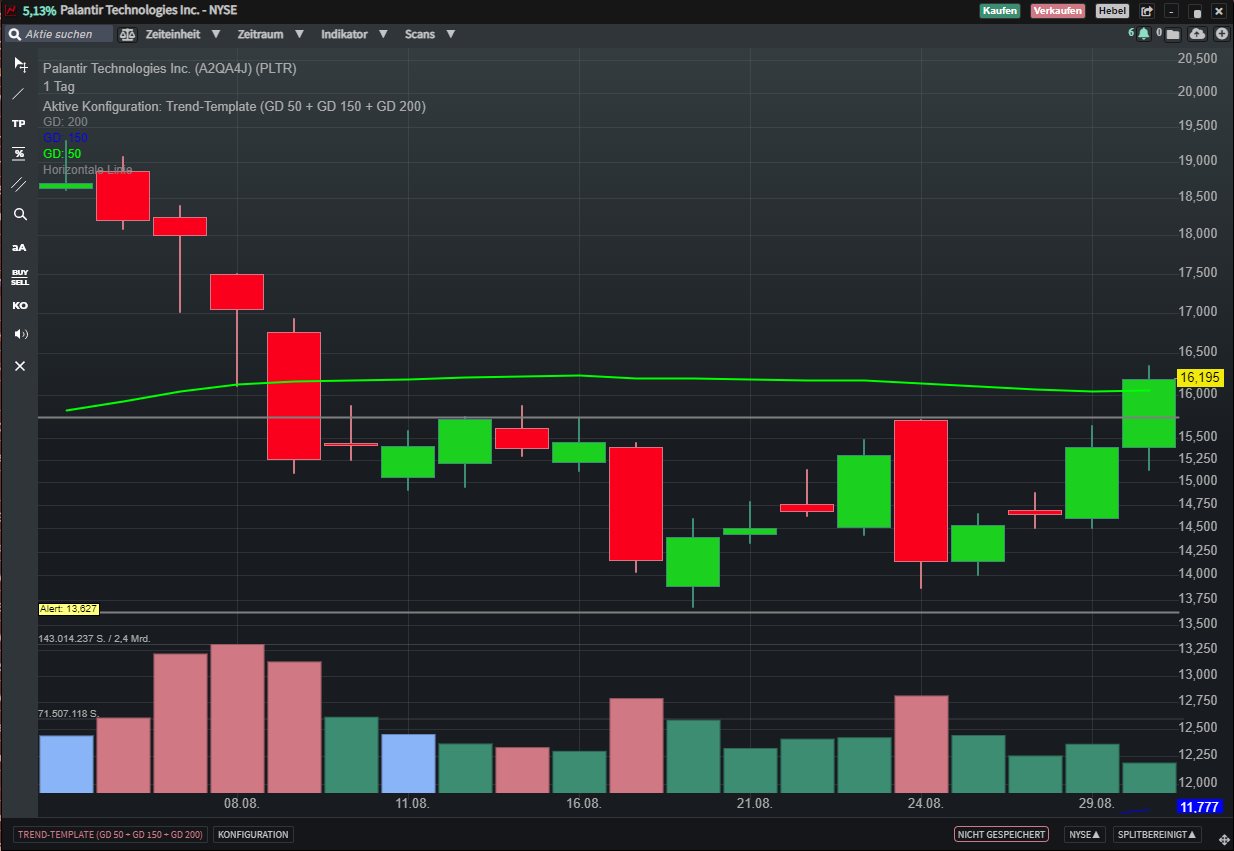The height and width of the screenshot is (851, 1234).
Task: Click the red chart app icon in the title bar
Action: click(x=11, y=10)
